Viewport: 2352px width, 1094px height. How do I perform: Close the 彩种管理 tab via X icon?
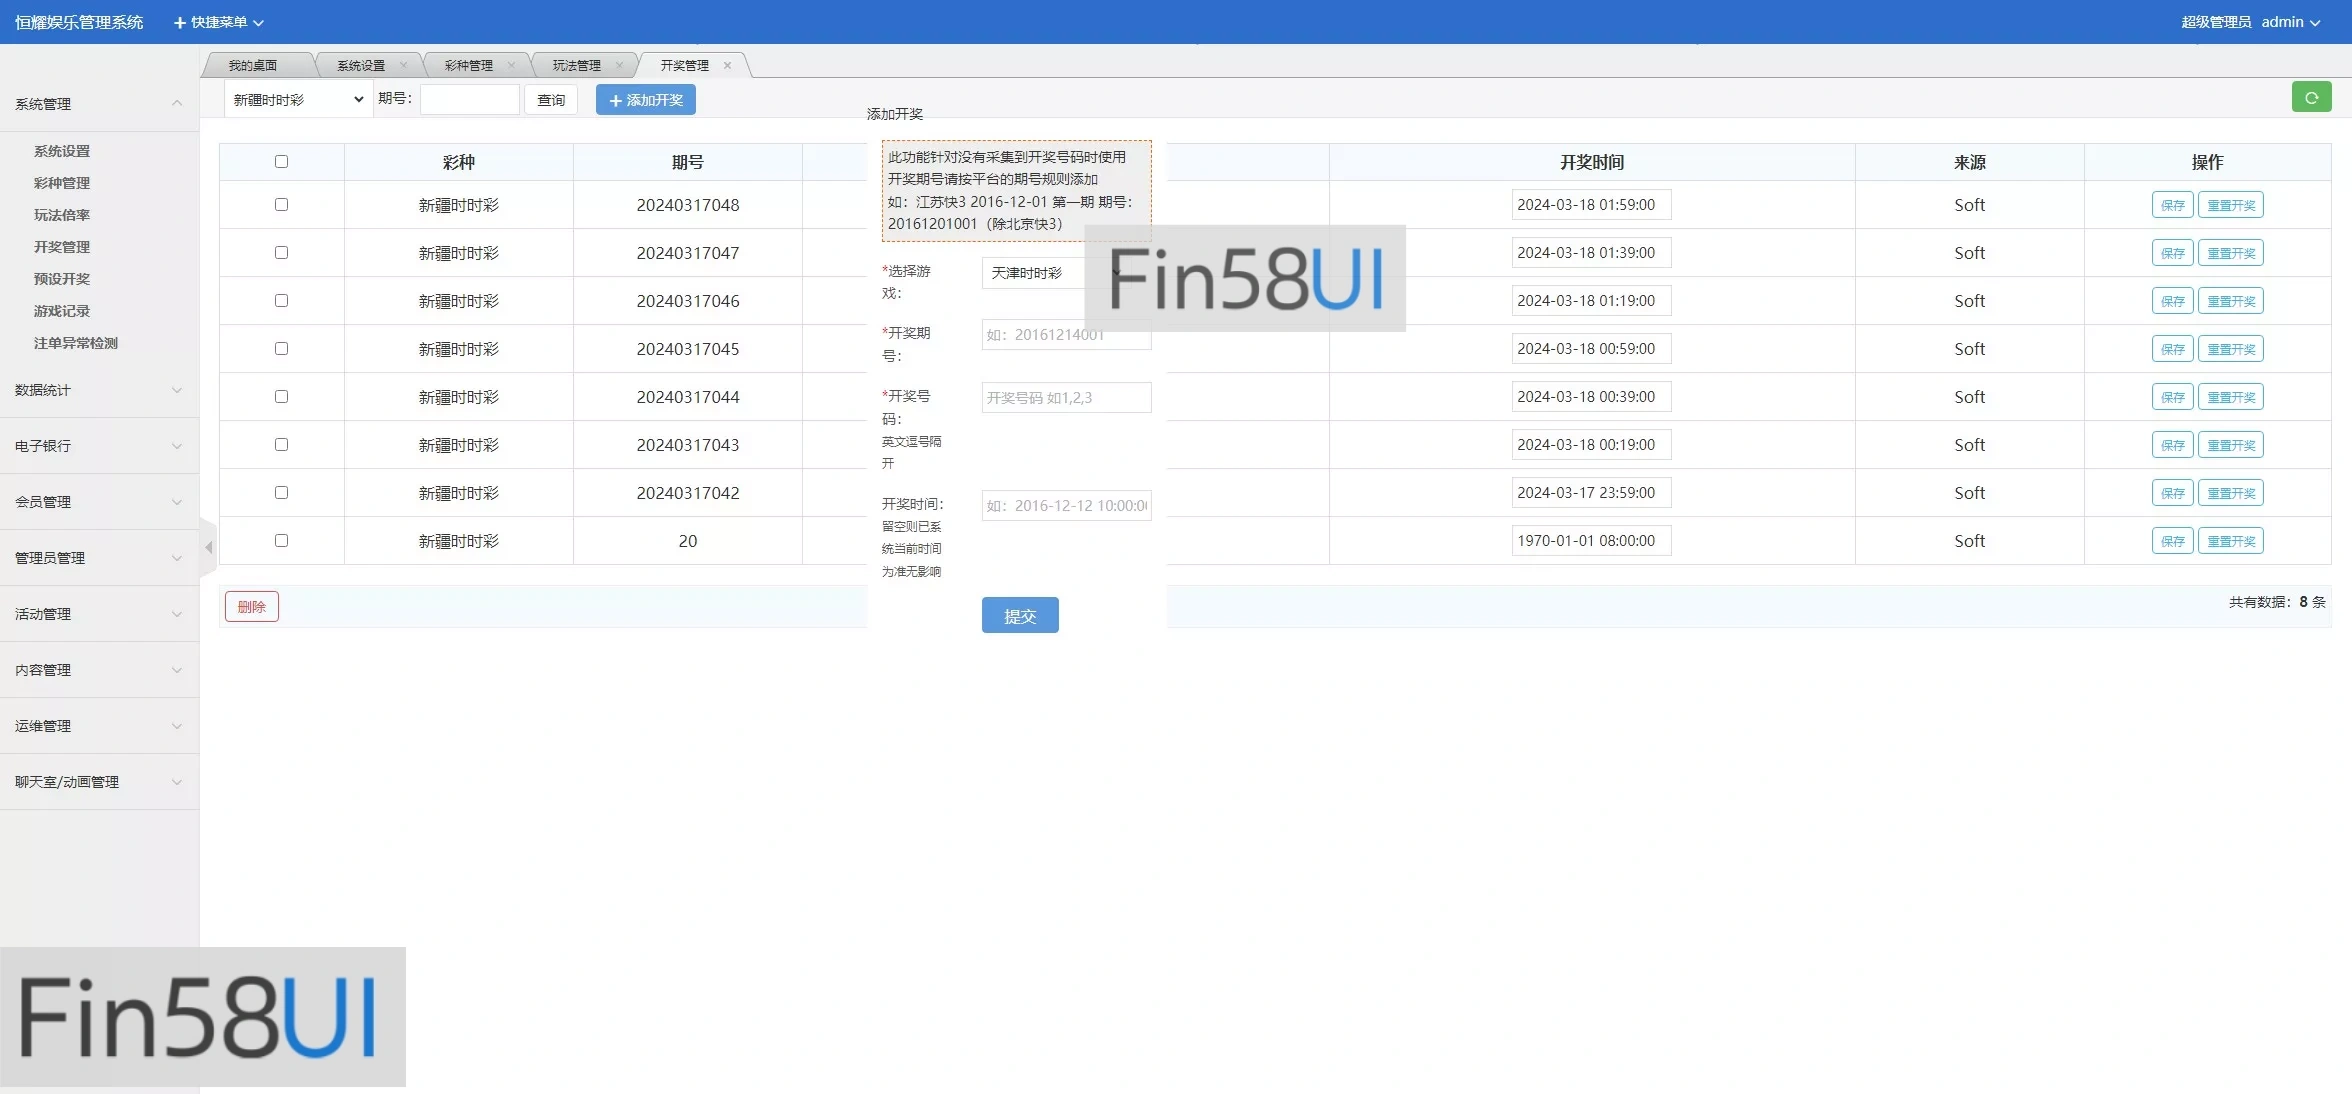511,66
